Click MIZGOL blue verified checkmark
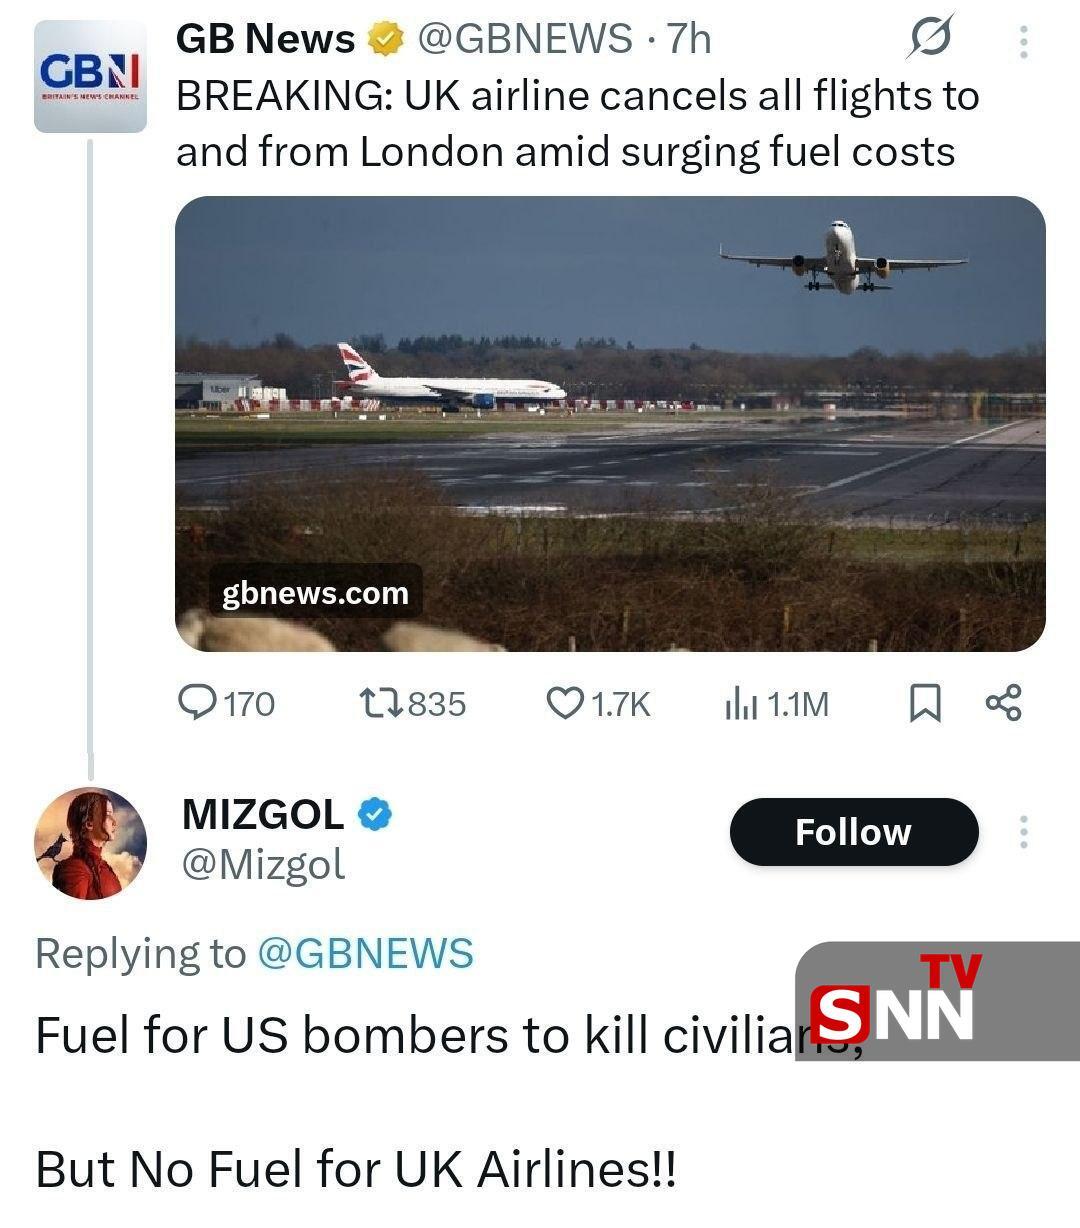1080x1228 pixels. (375, 815)
